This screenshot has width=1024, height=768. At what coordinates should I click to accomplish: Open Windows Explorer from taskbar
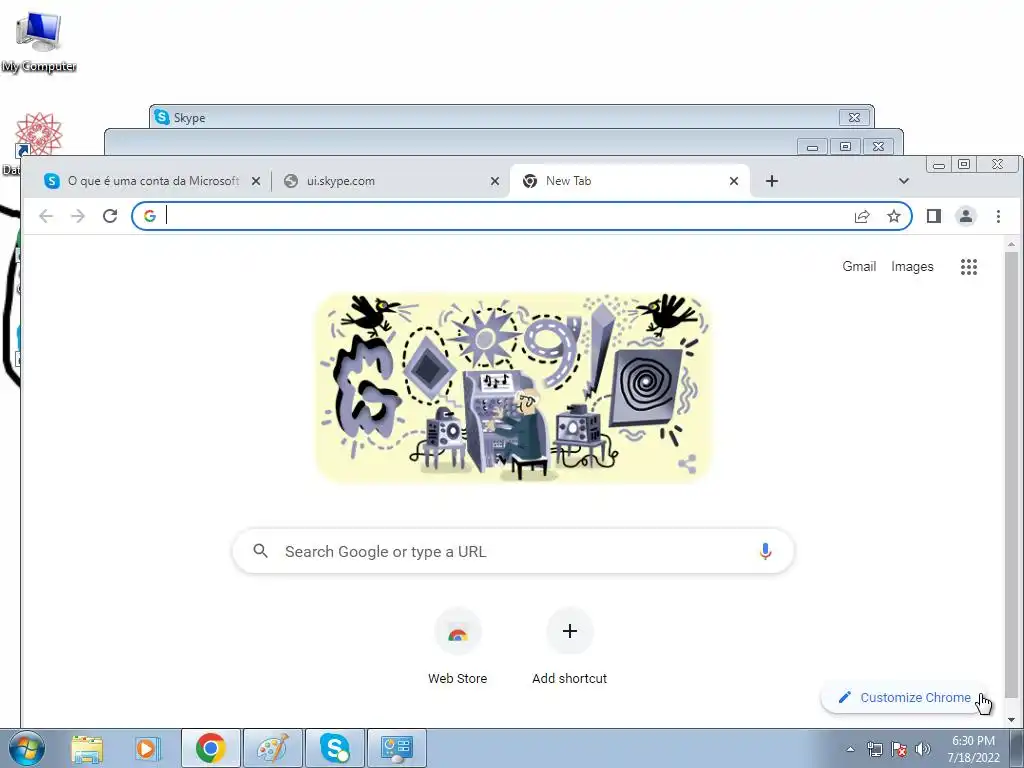87,749
